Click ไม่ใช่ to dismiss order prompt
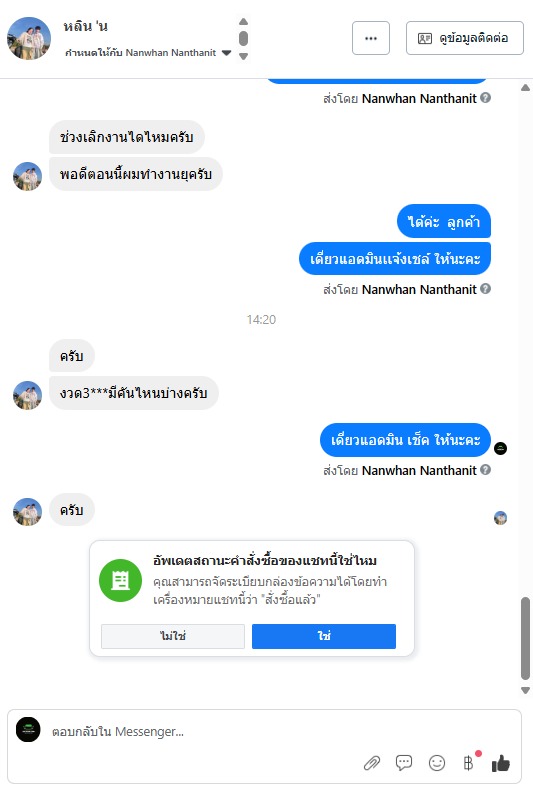Viewport: 533px width, 787px height. click(x=173, y=636)
